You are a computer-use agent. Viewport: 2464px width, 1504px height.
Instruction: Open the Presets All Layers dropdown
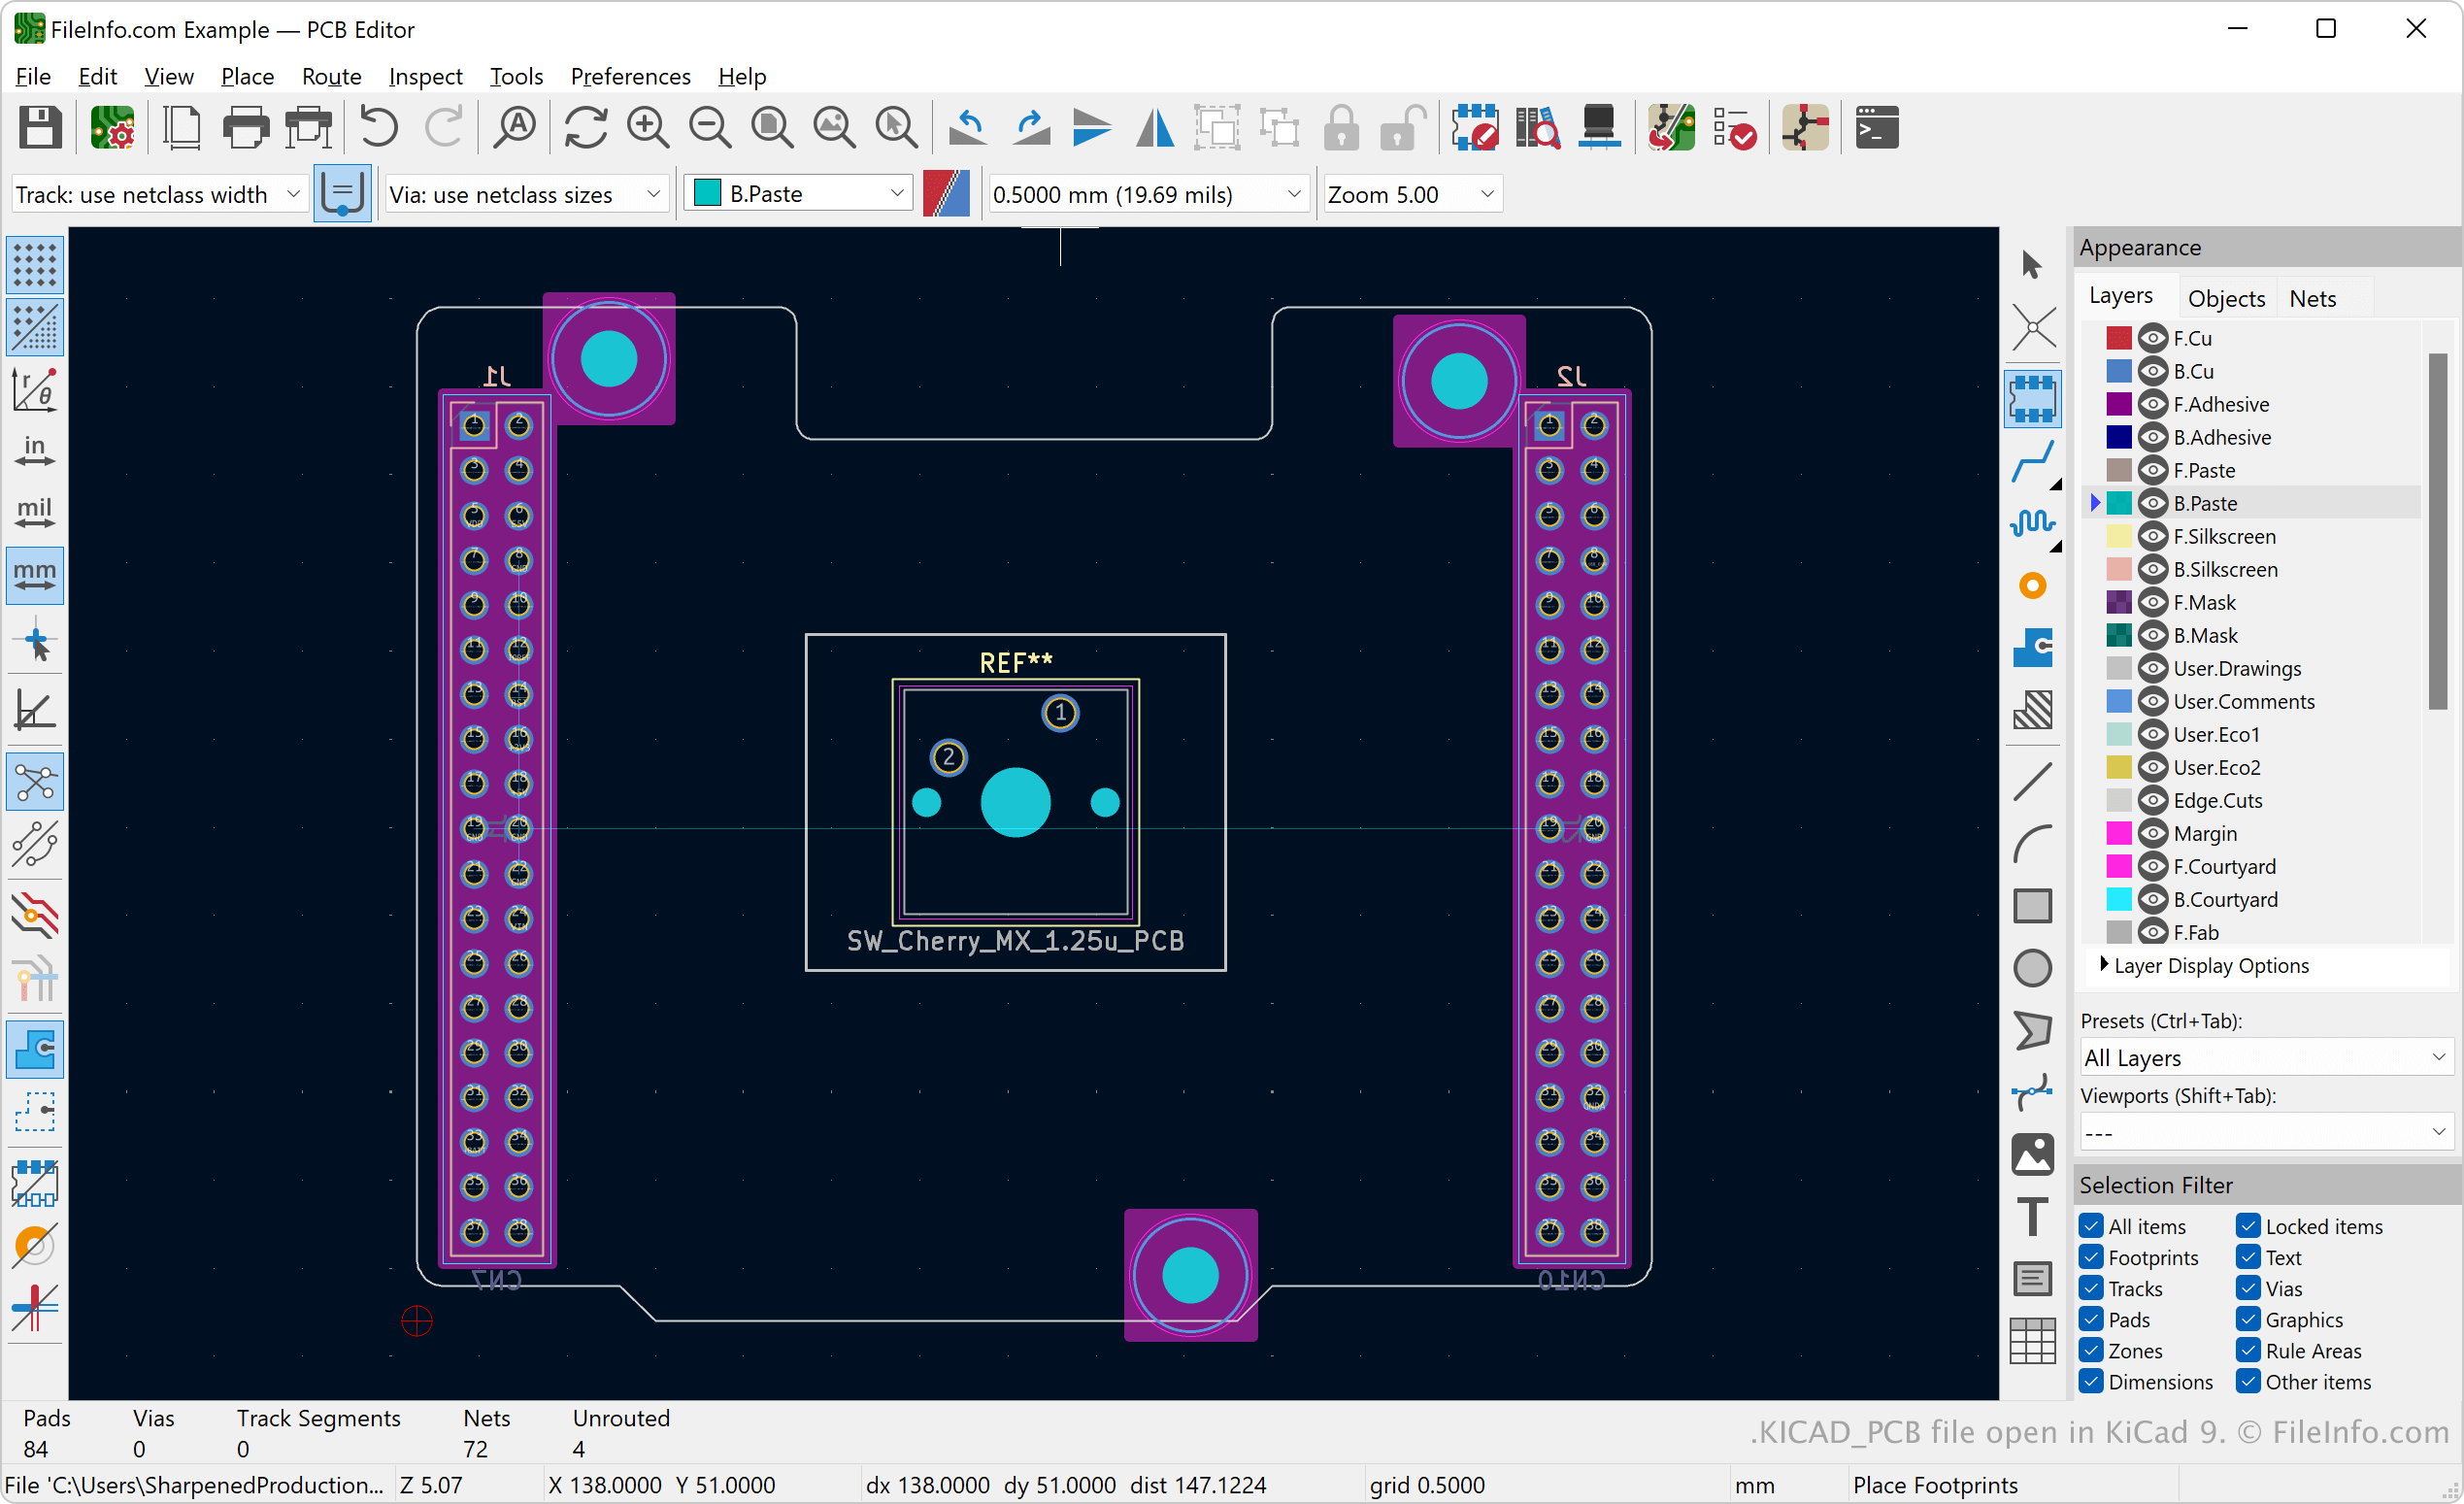pos(2264,1057)
